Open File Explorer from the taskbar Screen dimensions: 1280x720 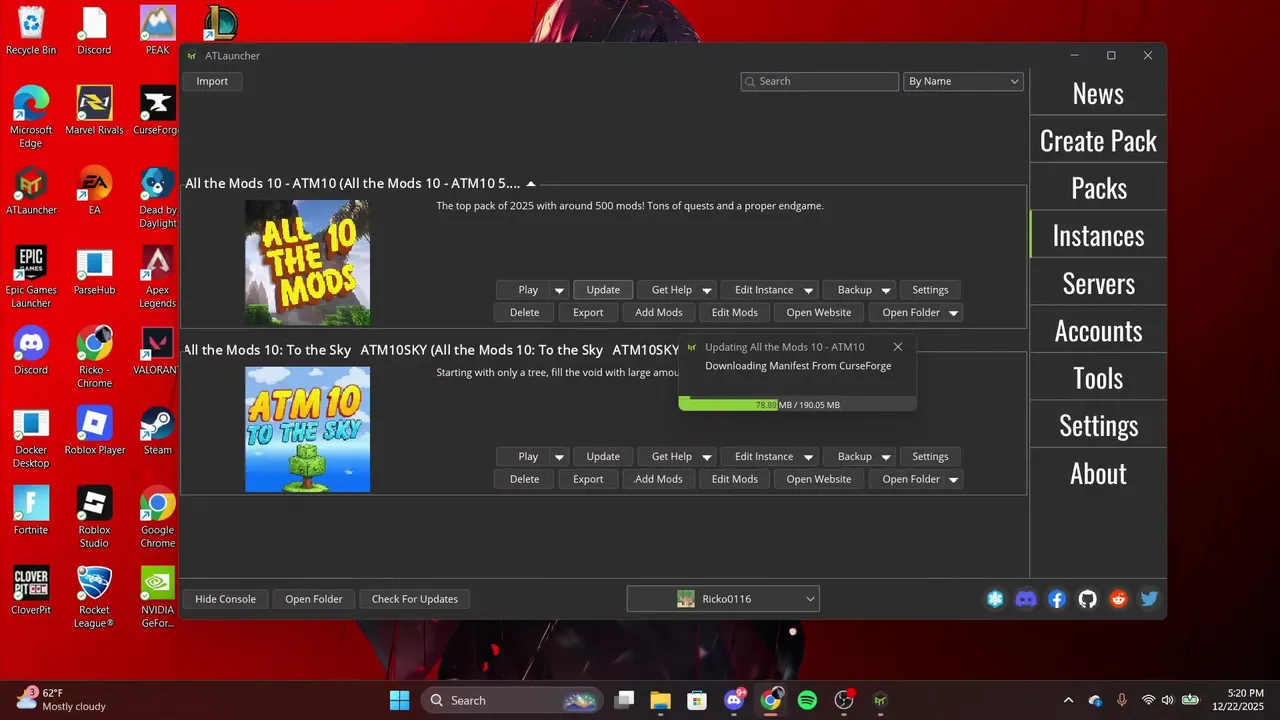point(660,700)
